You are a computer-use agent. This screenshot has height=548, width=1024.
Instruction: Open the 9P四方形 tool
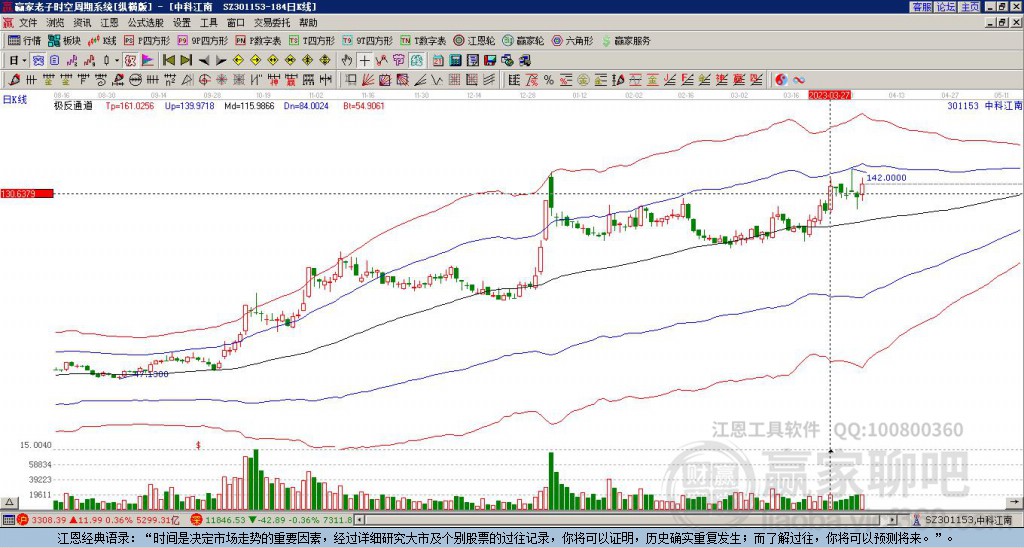coord(202,40)
